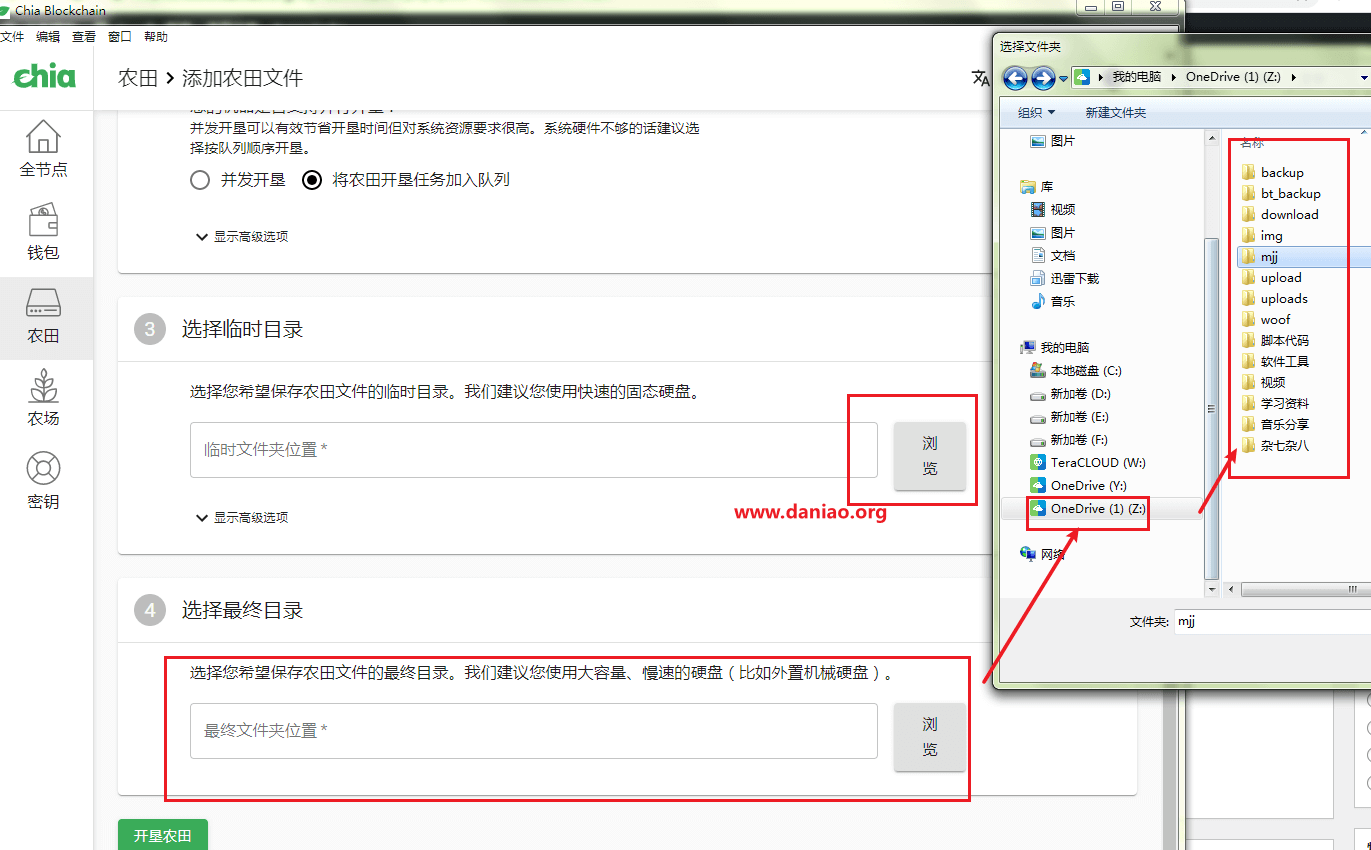
Task: Click 新建文件夹 in folder dialog
Action: pos(1116,113)
